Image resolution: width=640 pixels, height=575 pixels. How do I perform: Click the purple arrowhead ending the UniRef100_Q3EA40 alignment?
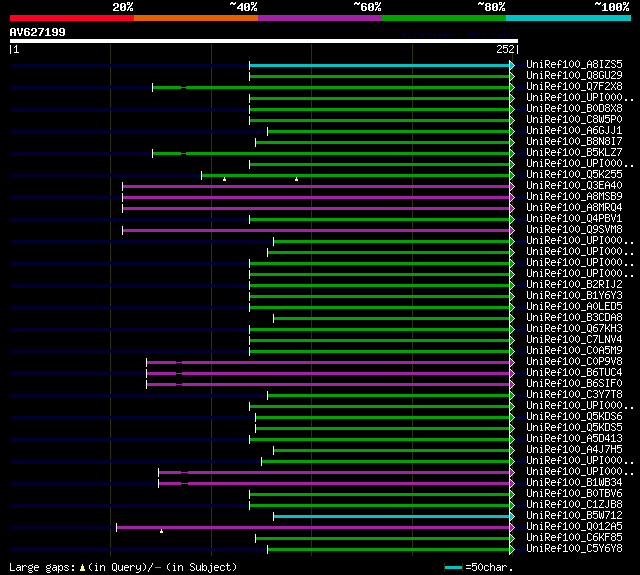point(512,186)
